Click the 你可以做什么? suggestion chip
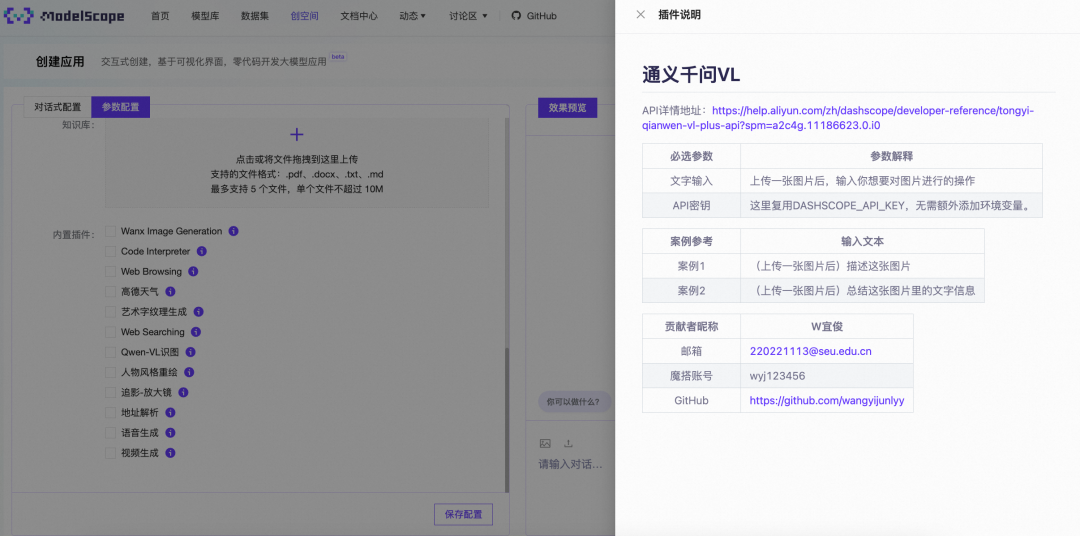Viewport: 1080px width, 536px height. coord(573,402)
